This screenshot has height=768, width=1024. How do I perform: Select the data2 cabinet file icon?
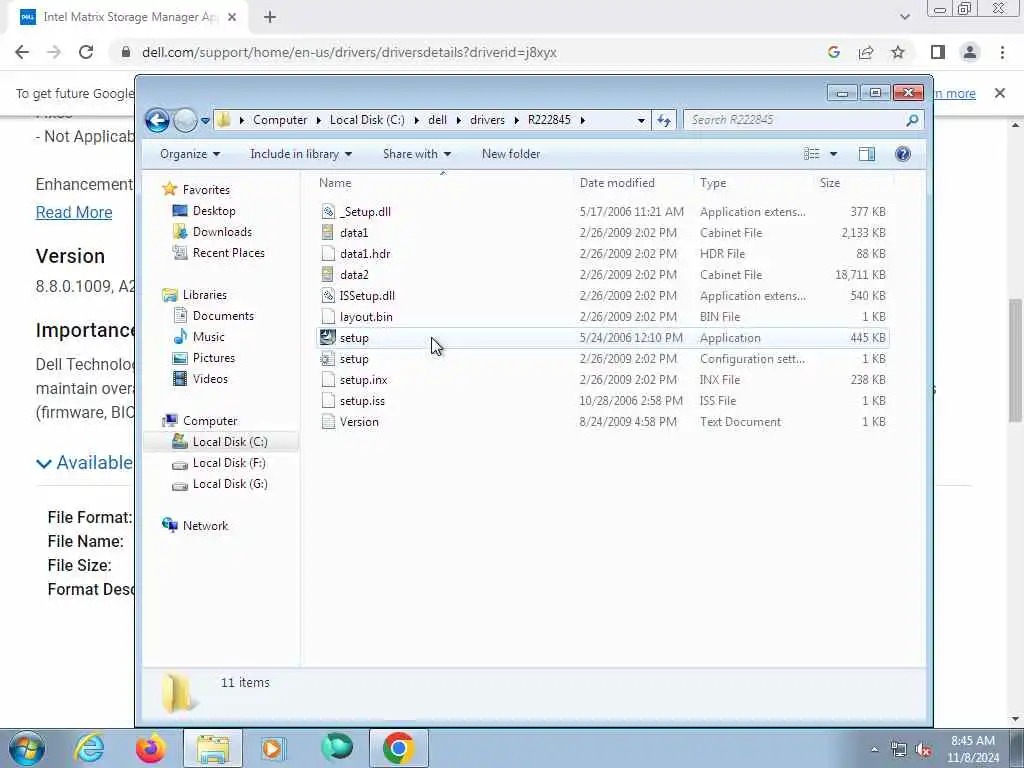(328, 274)
